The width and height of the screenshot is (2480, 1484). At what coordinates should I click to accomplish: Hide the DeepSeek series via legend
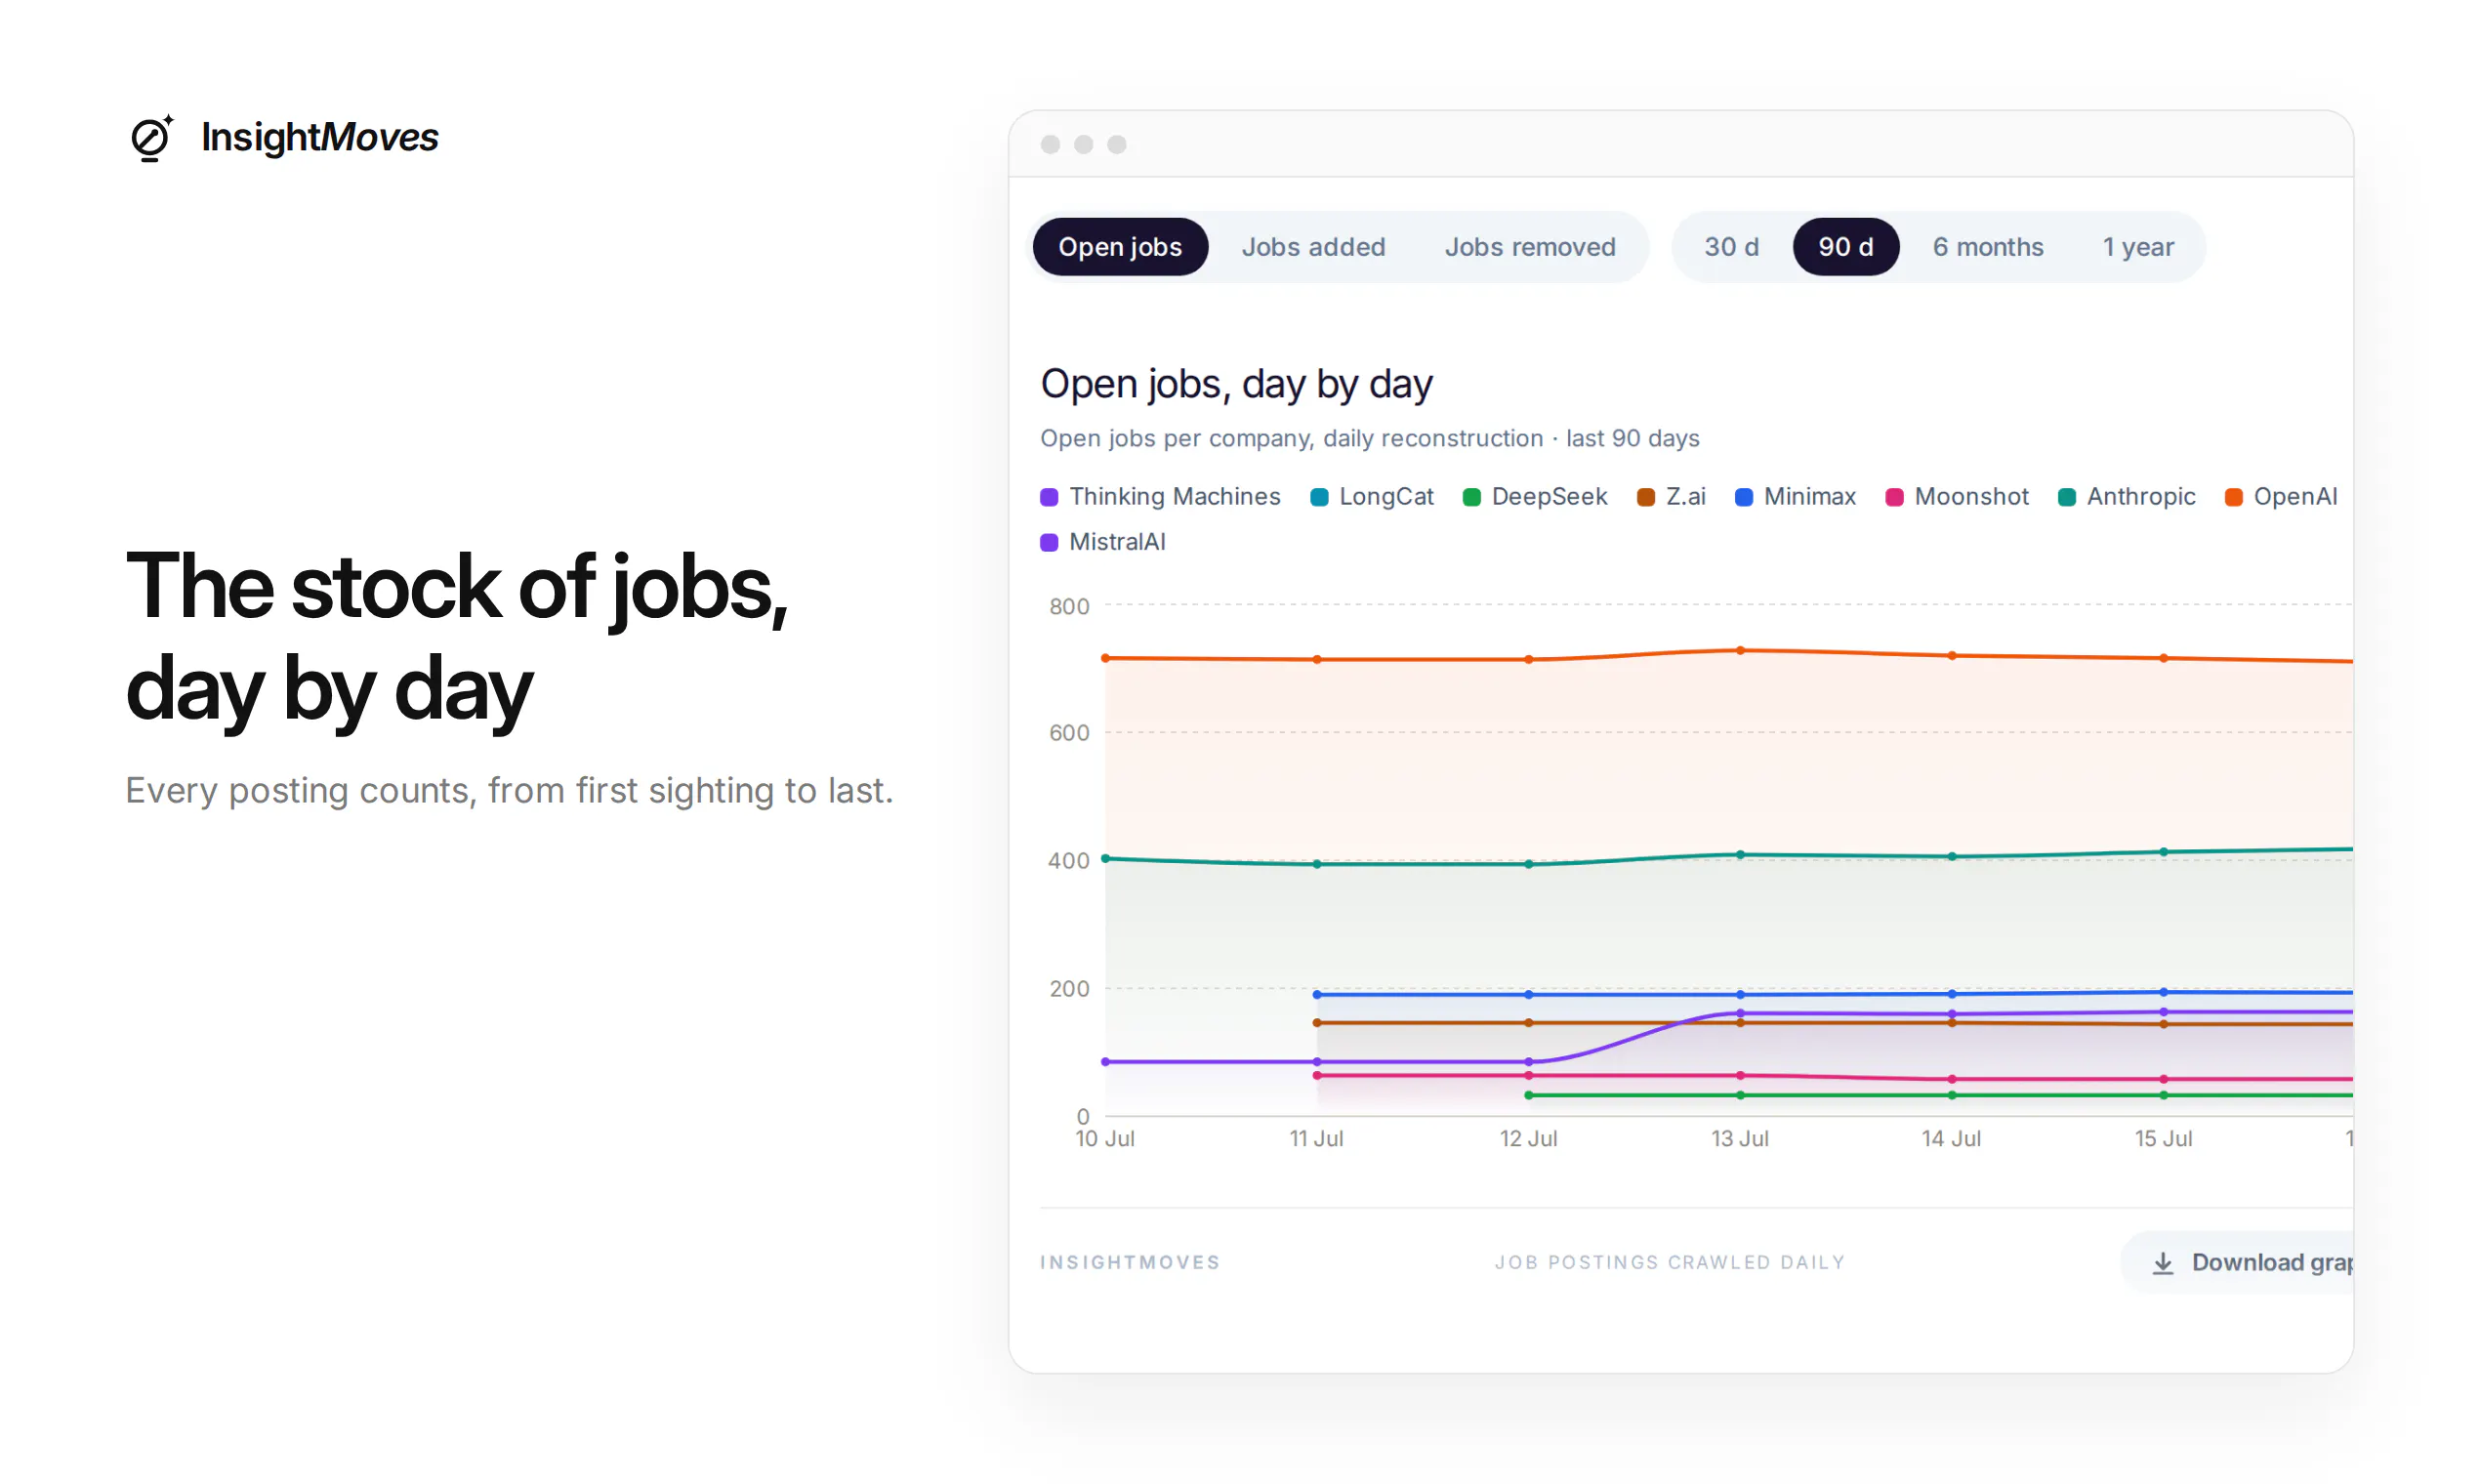tap(1535, 497)
